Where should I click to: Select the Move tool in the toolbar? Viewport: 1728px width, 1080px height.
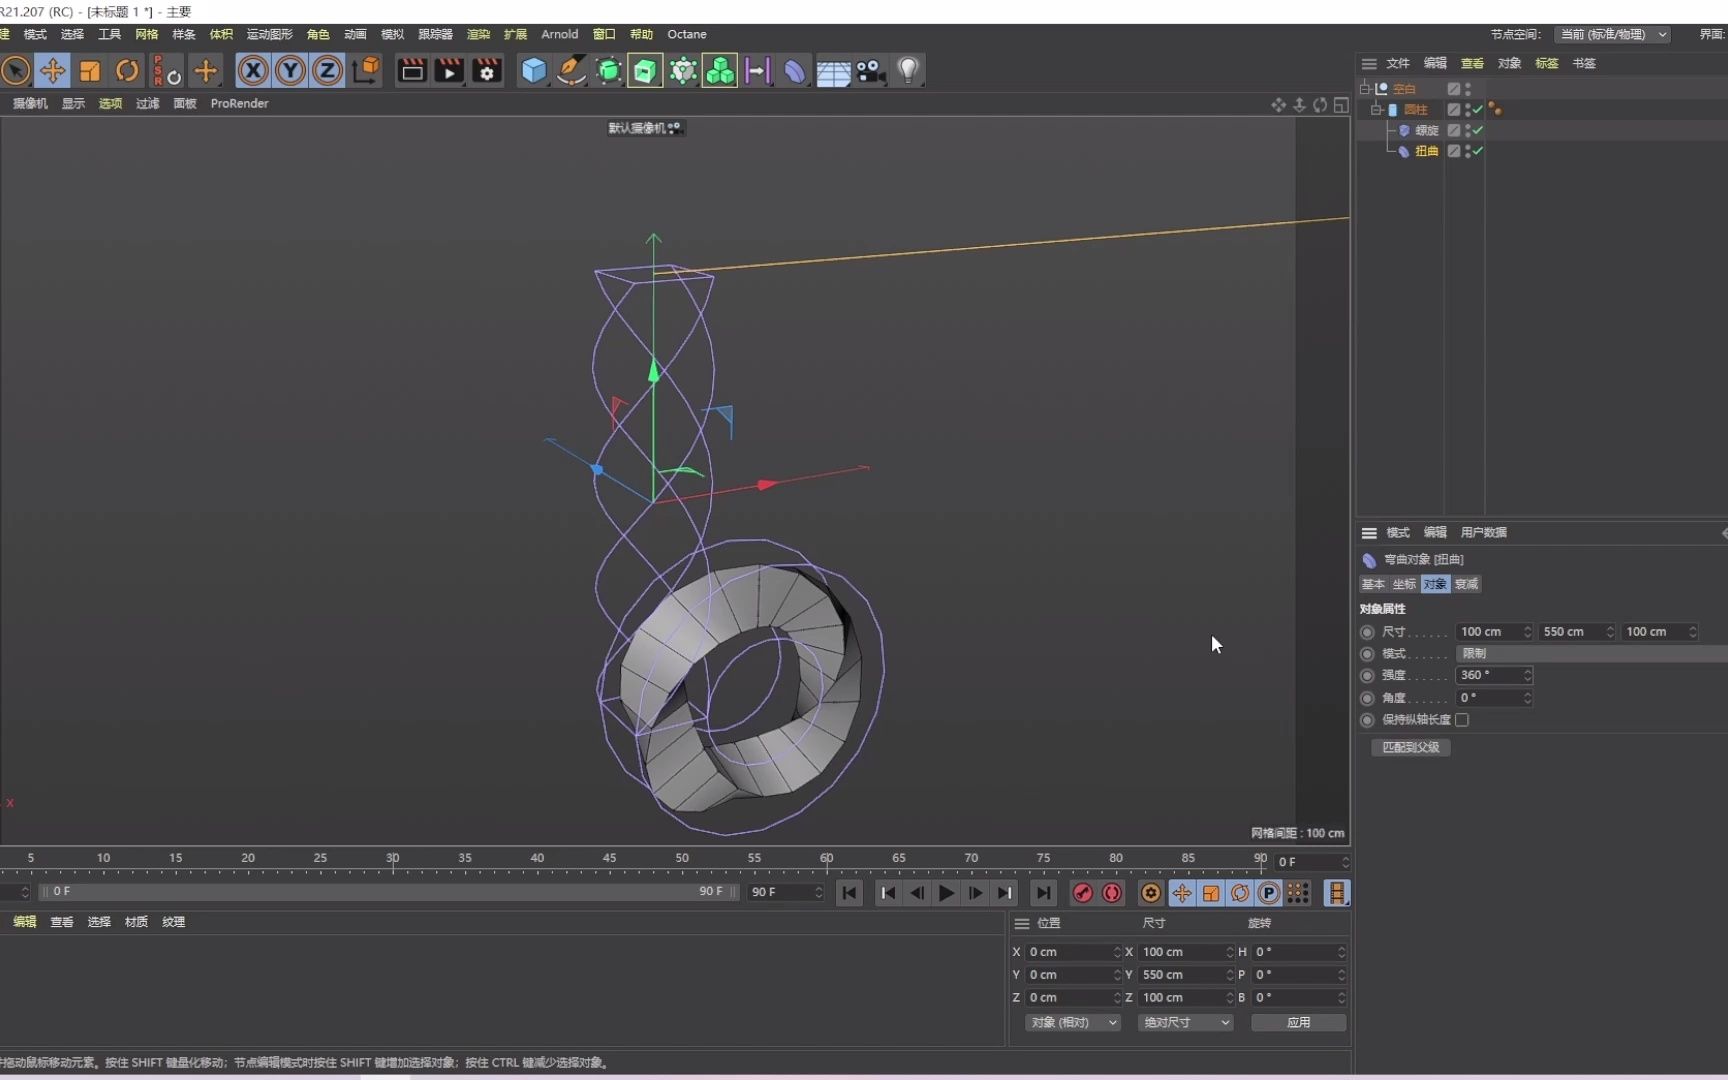click(x=53, y=70)
